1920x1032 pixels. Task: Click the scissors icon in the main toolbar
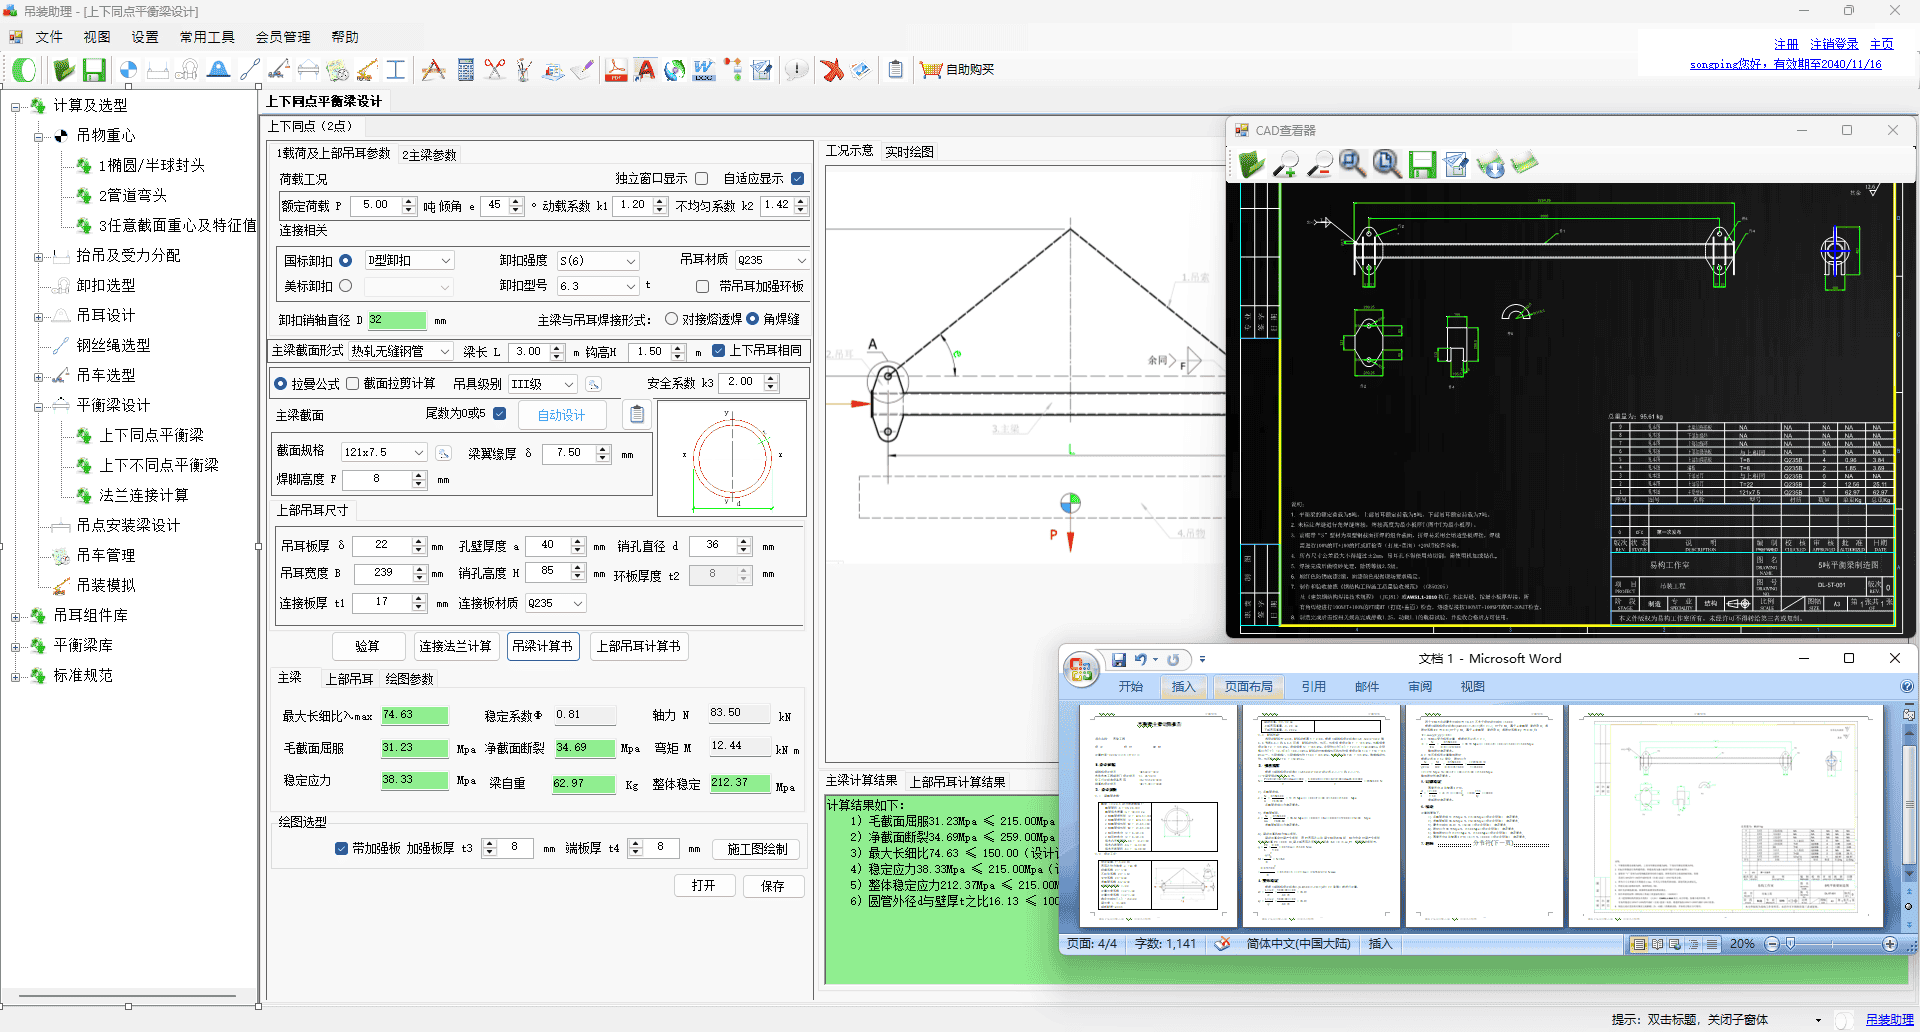point(495,70)
